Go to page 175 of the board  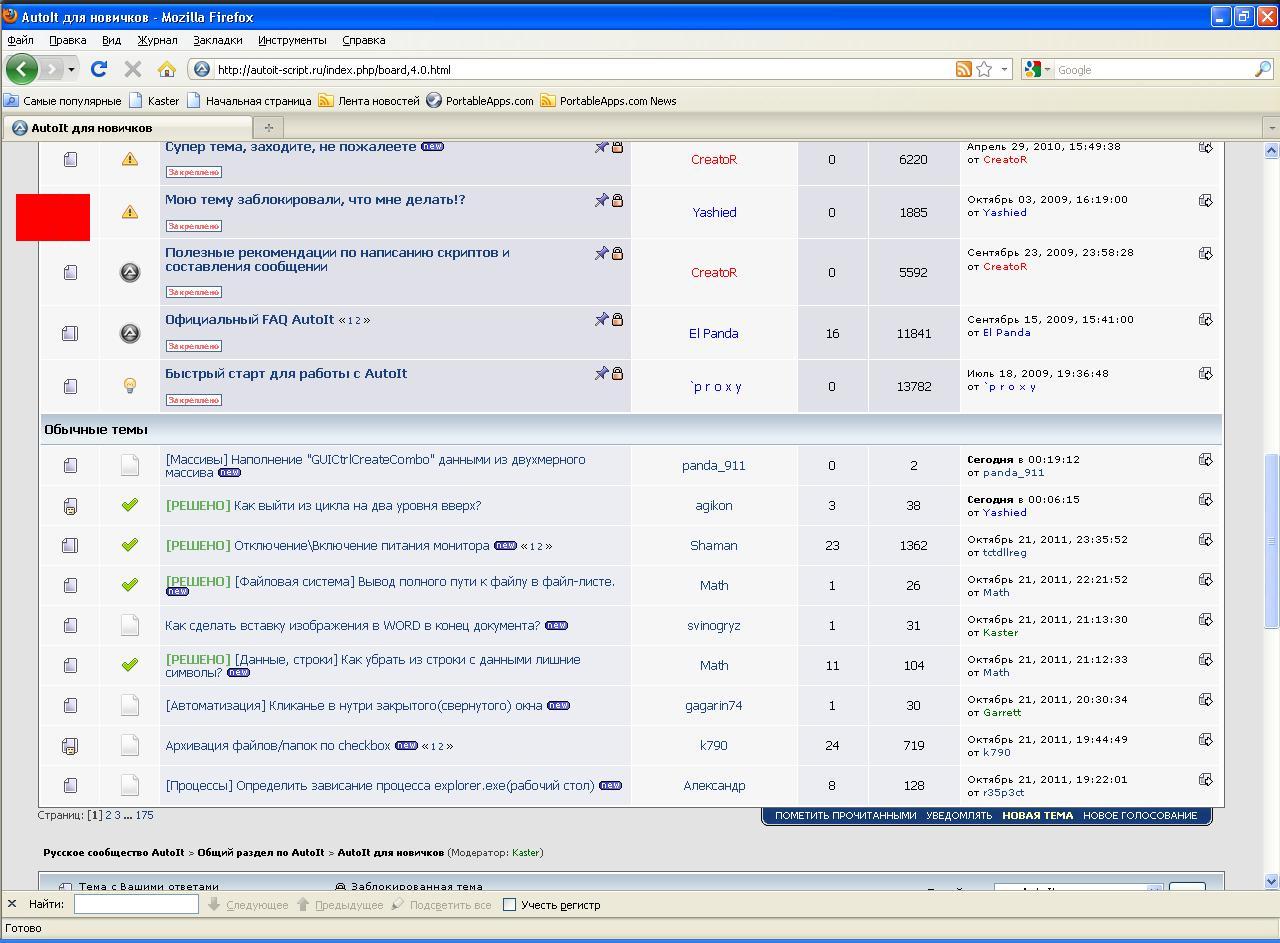[145, 815]
